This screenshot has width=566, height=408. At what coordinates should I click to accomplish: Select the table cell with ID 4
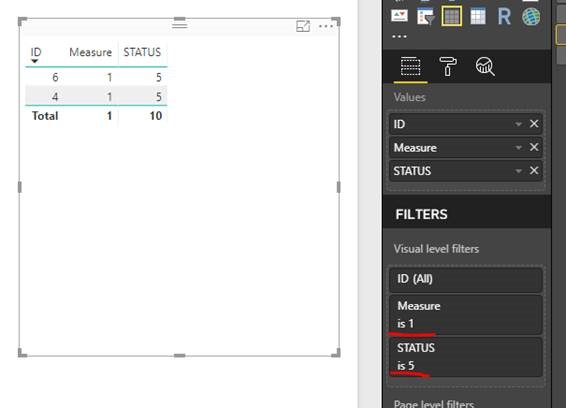pyautogui.click(x=55, y=96)
